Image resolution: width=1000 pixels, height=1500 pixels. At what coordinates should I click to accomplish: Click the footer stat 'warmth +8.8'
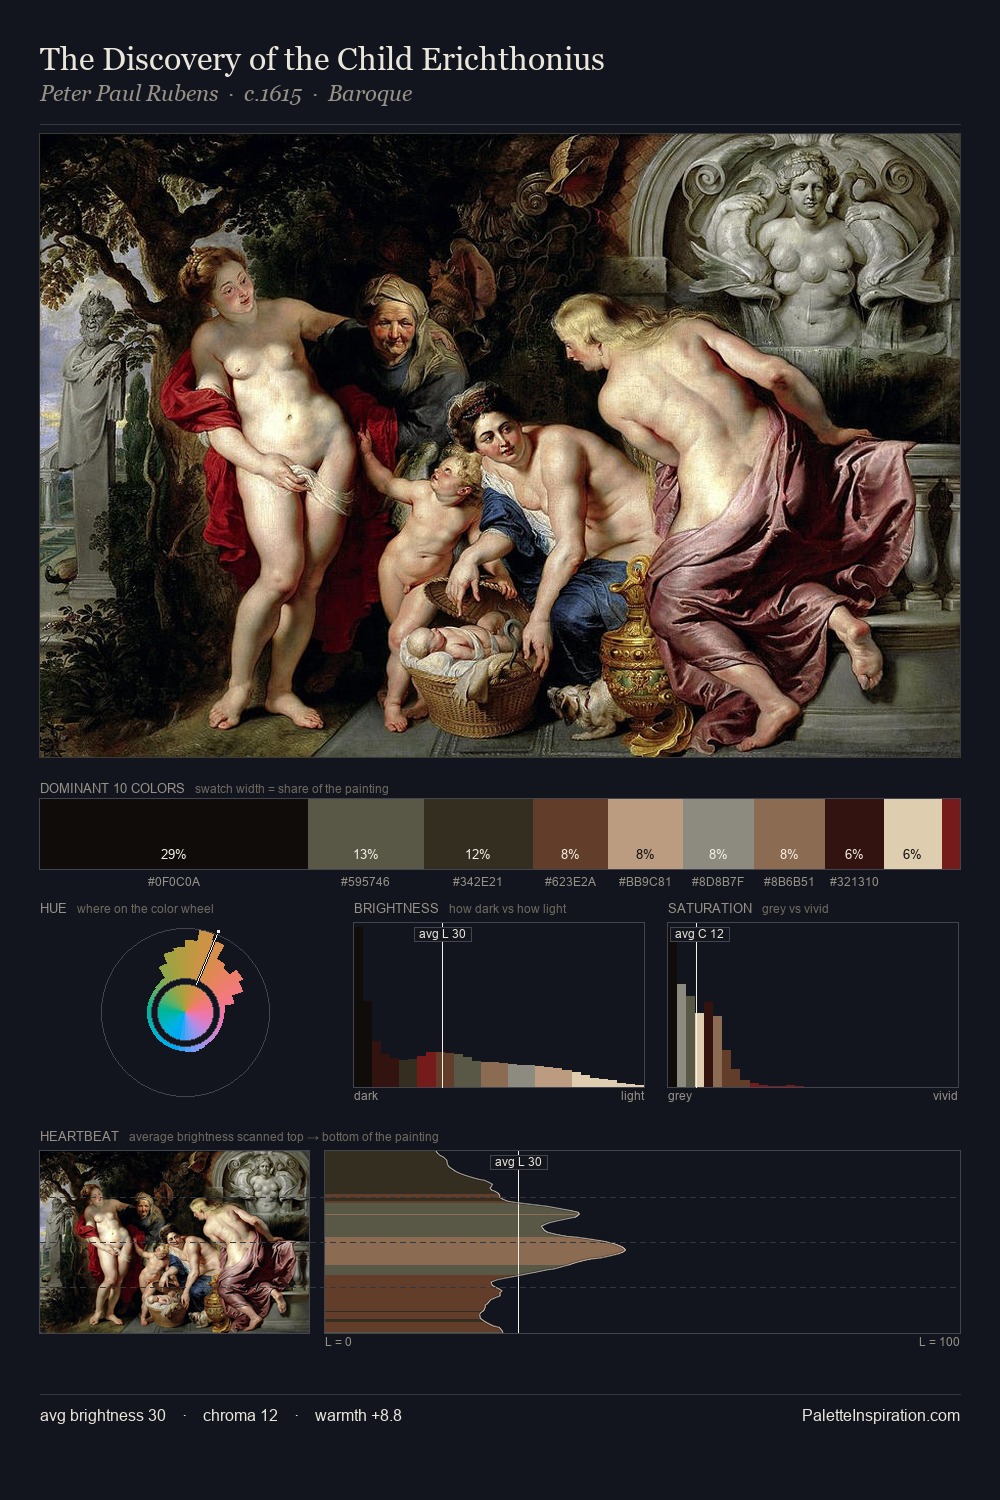coord(358,1415)
